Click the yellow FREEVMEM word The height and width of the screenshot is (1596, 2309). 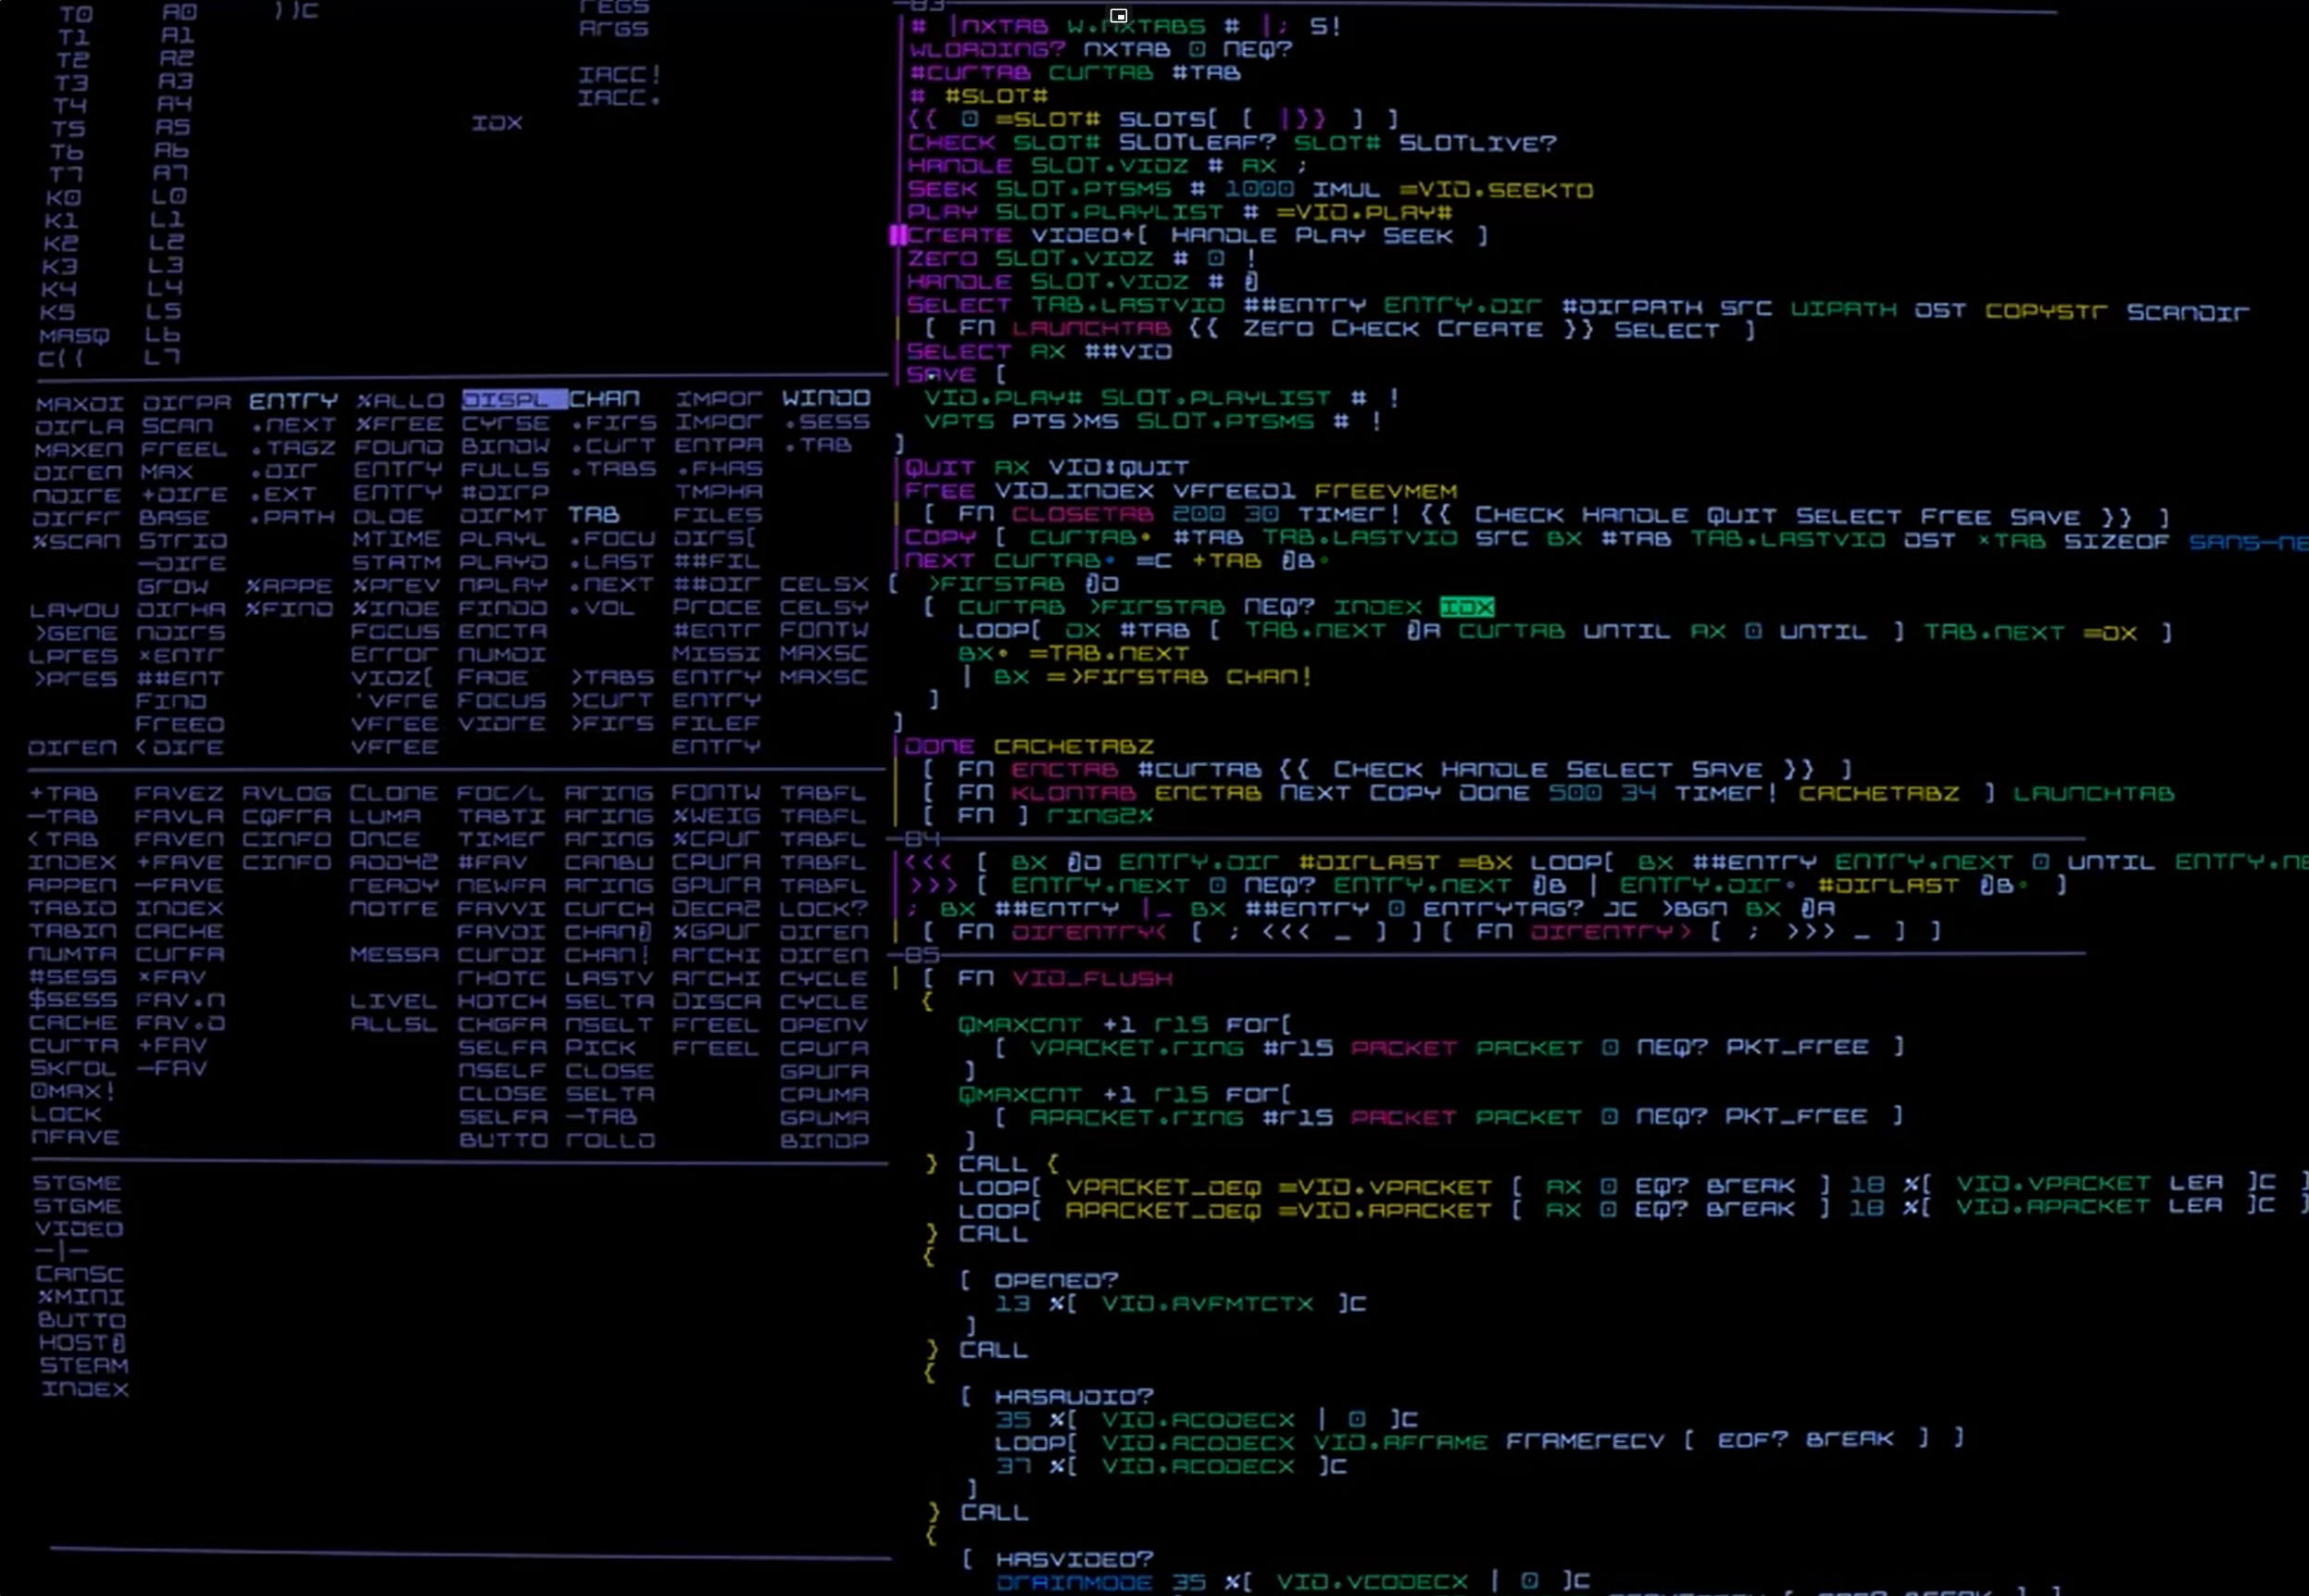click(x=1384, y=492)
